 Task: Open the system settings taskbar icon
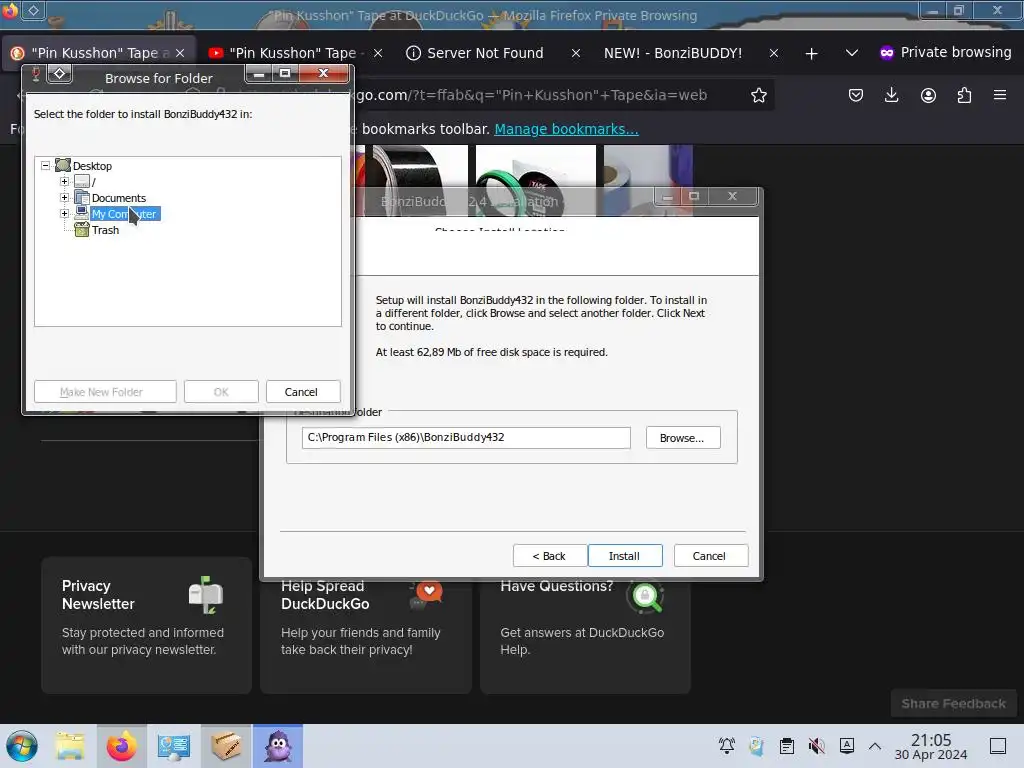click(x=174, y=746)
